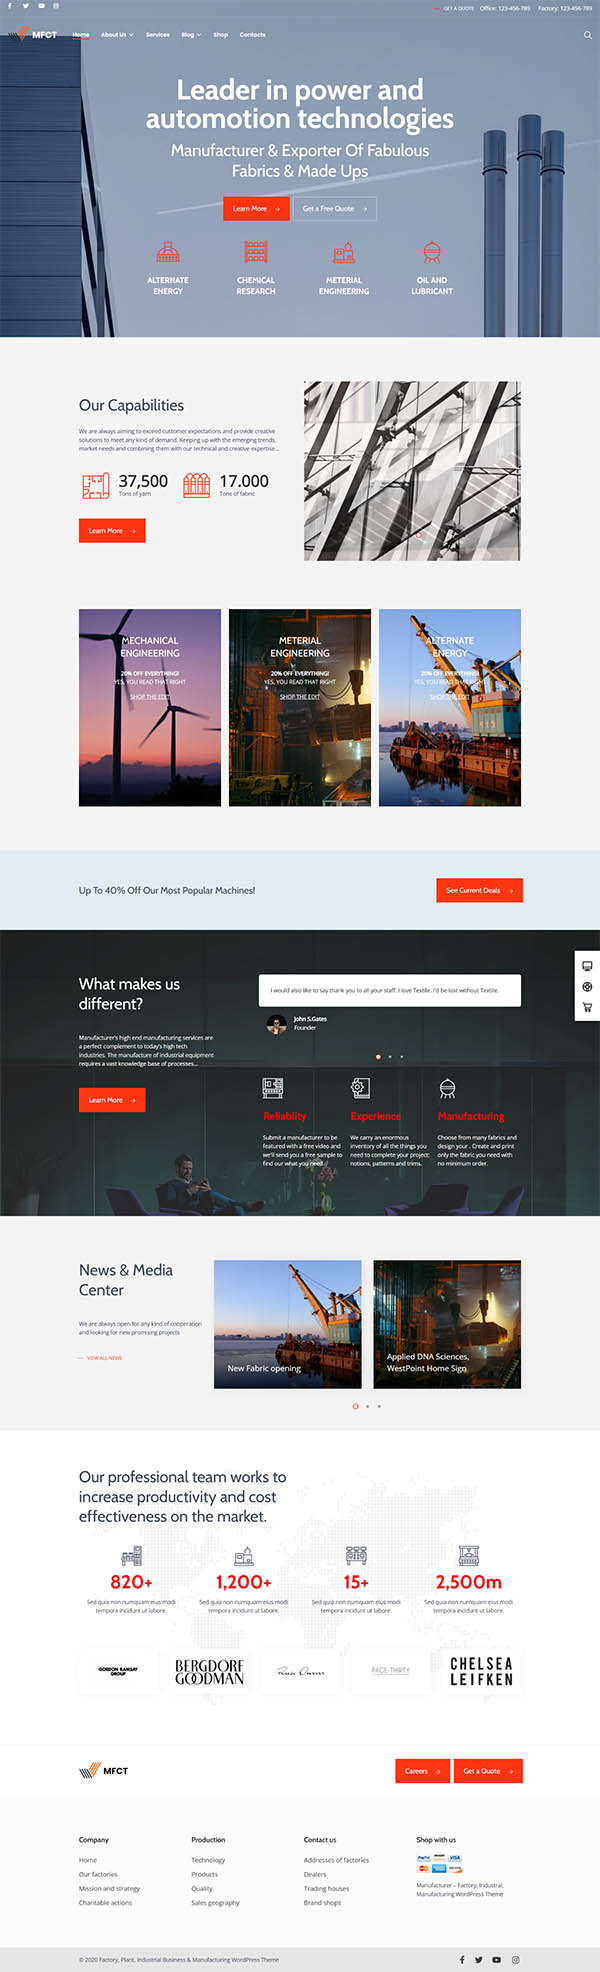
Task: Expand the About Us dropdown menu
Action: pyautogui.click(x=116, y=35)
